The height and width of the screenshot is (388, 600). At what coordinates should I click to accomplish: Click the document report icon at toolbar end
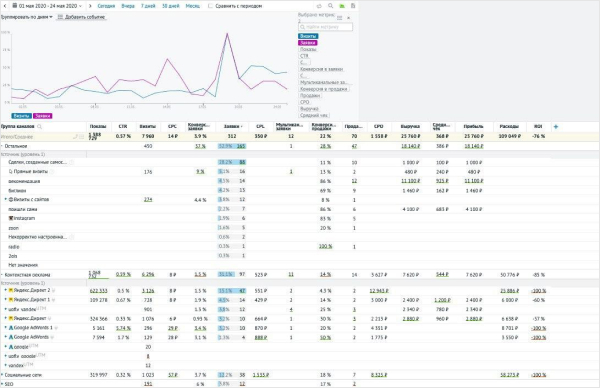pos(353,6)
